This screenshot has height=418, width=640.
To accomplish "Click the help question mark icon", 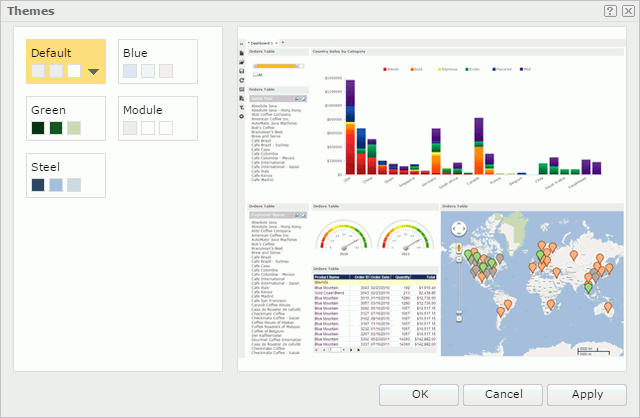I will click(x=610, y=10).
